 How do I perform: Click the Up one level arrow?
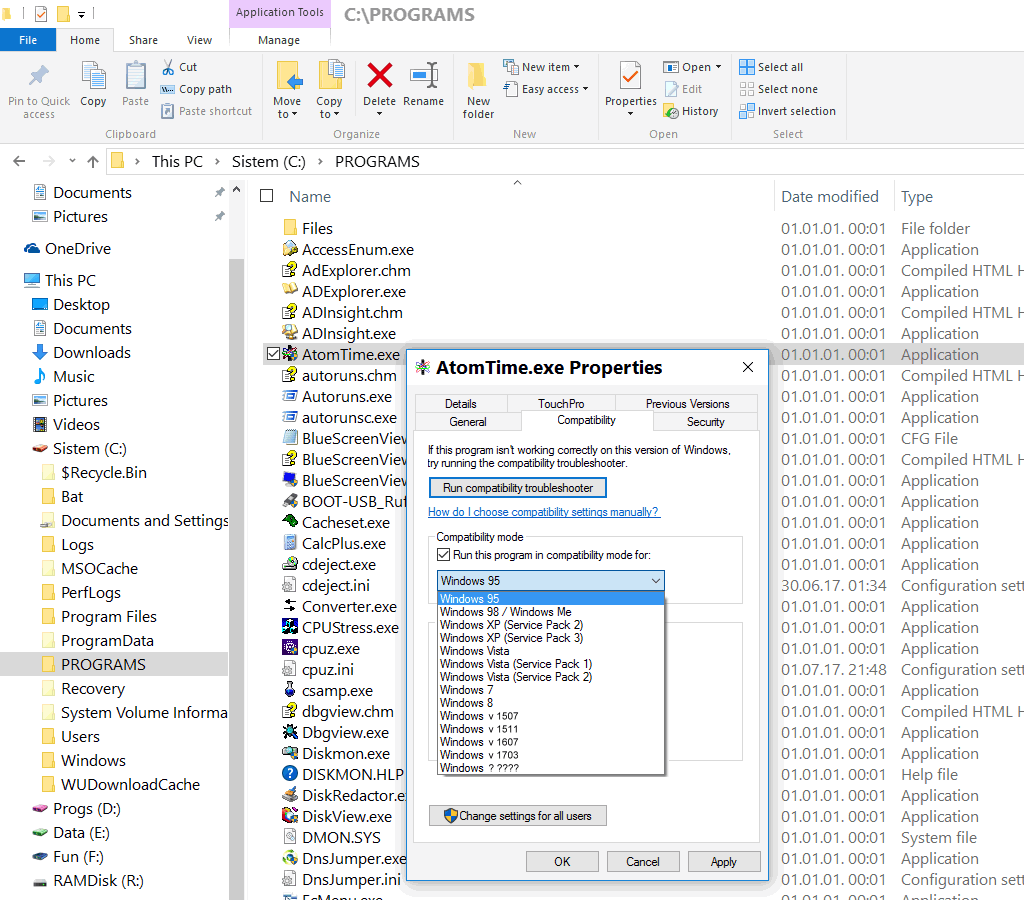pos(93,161)
